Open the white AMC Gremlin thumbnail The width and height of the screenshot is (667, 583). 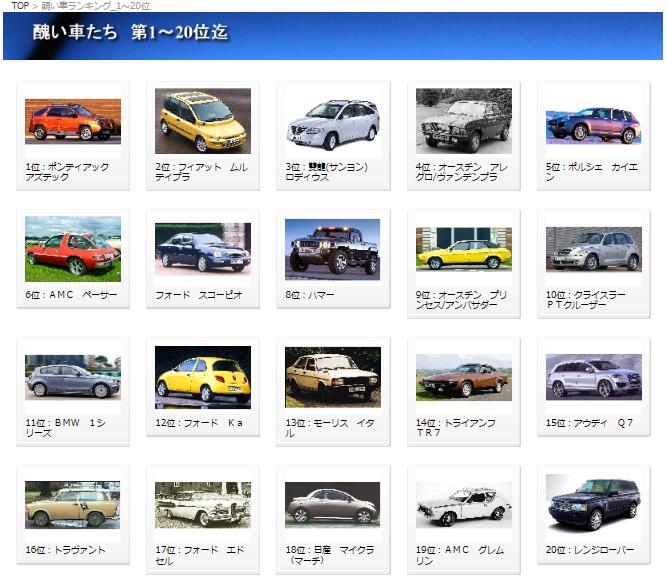pos(464,505)
